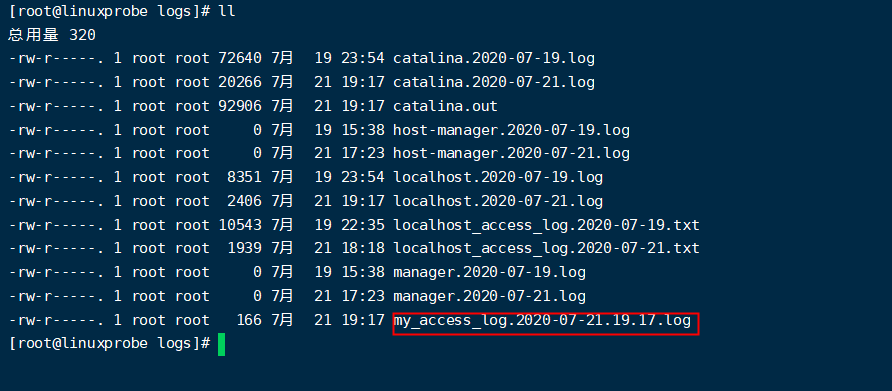Click host-manager.2020-07-19.log in the listing

click(511, 130)
